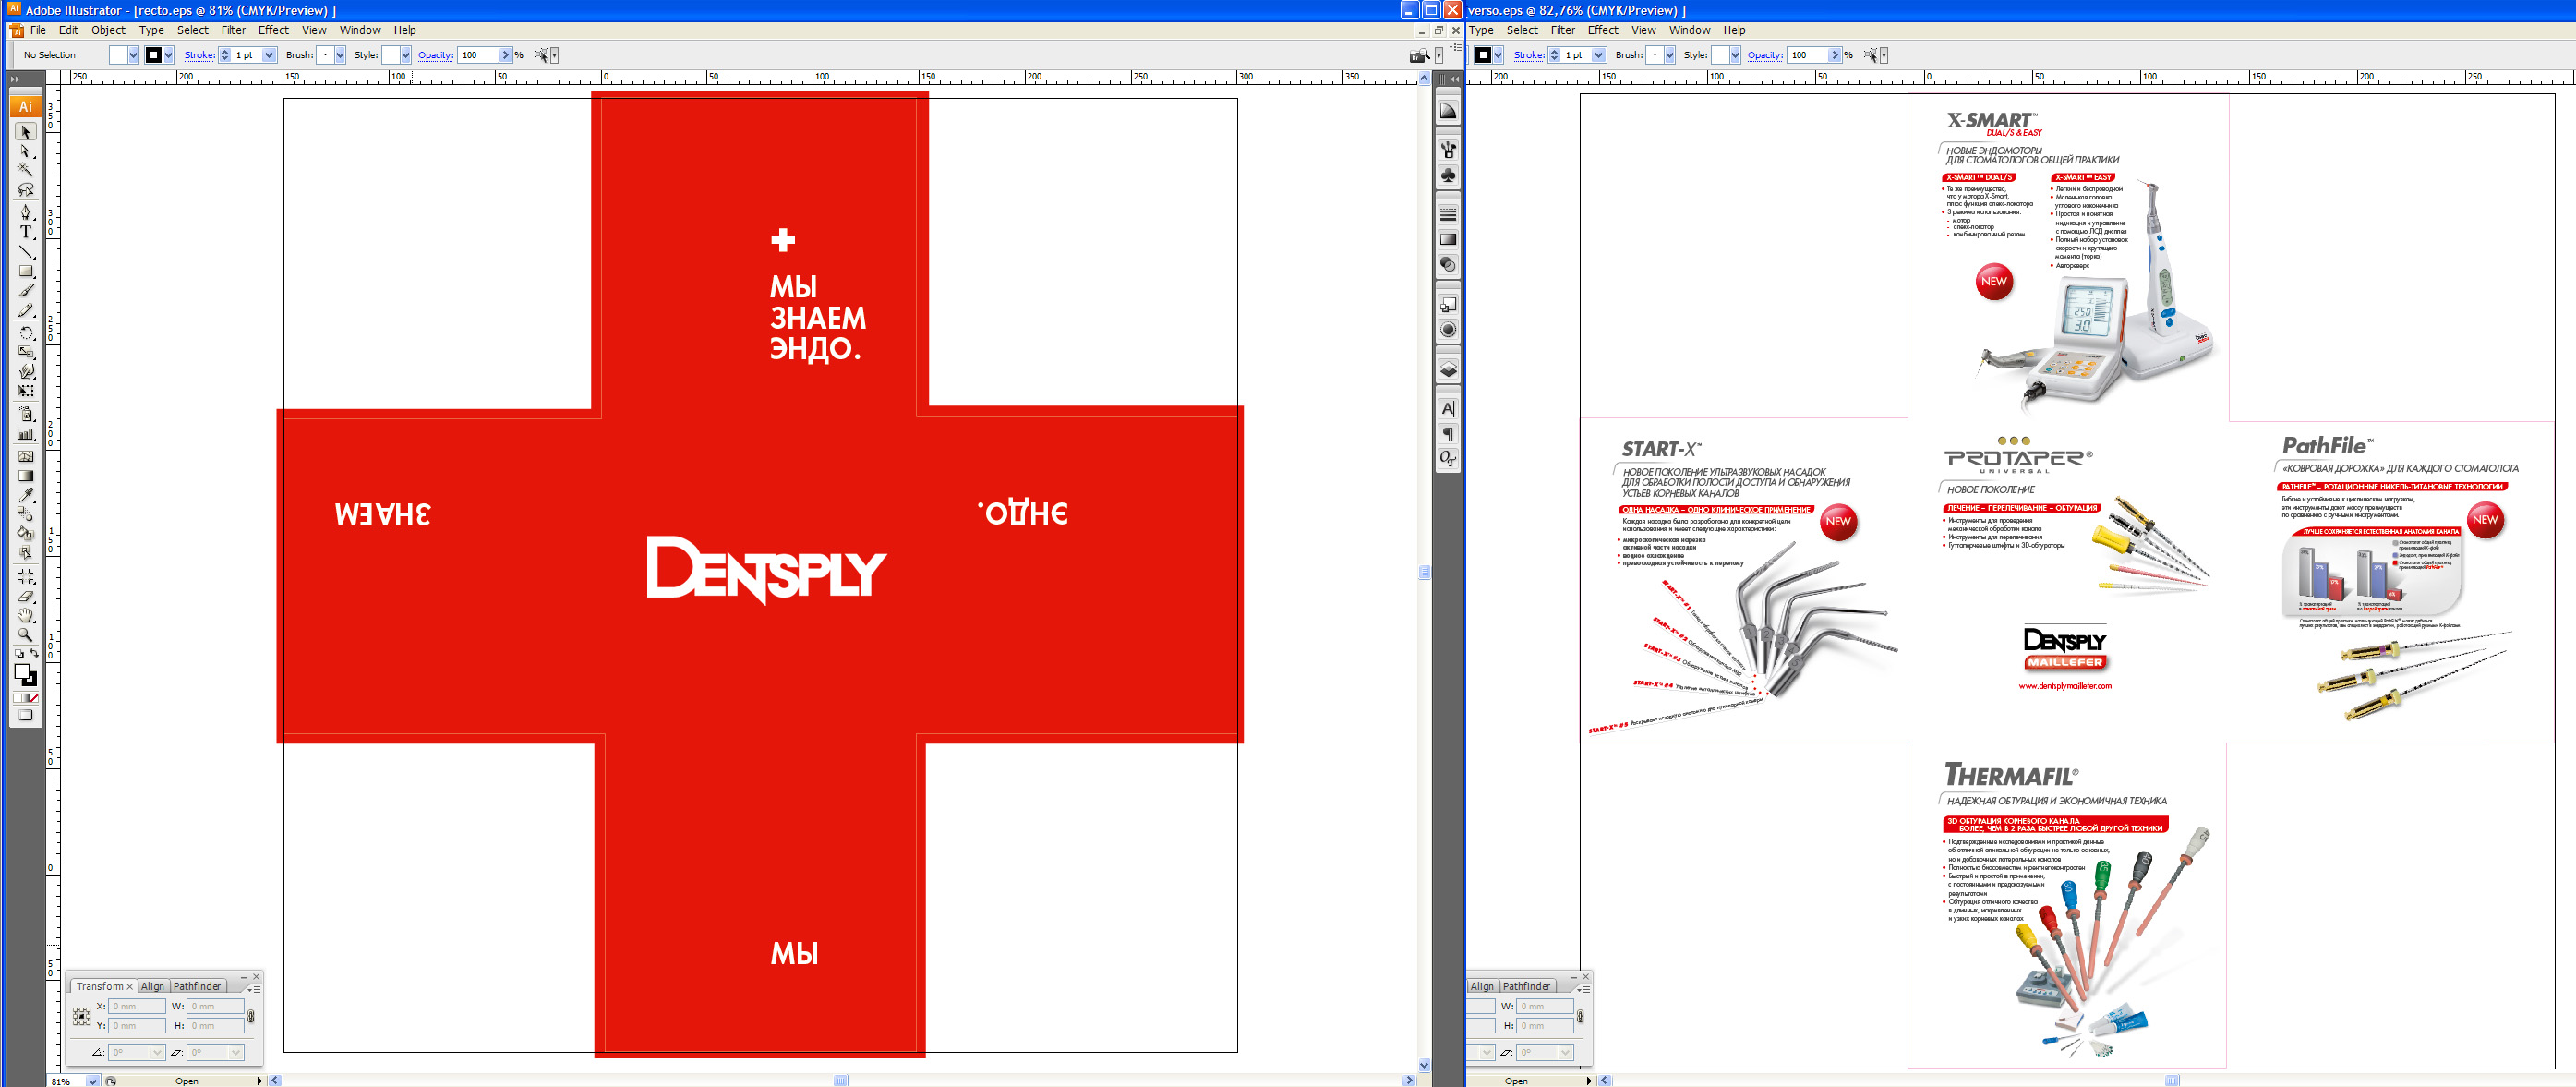Open the OpenType panel from dock
Viewport: 2576px width, 1087px height.
(1447, 459)
